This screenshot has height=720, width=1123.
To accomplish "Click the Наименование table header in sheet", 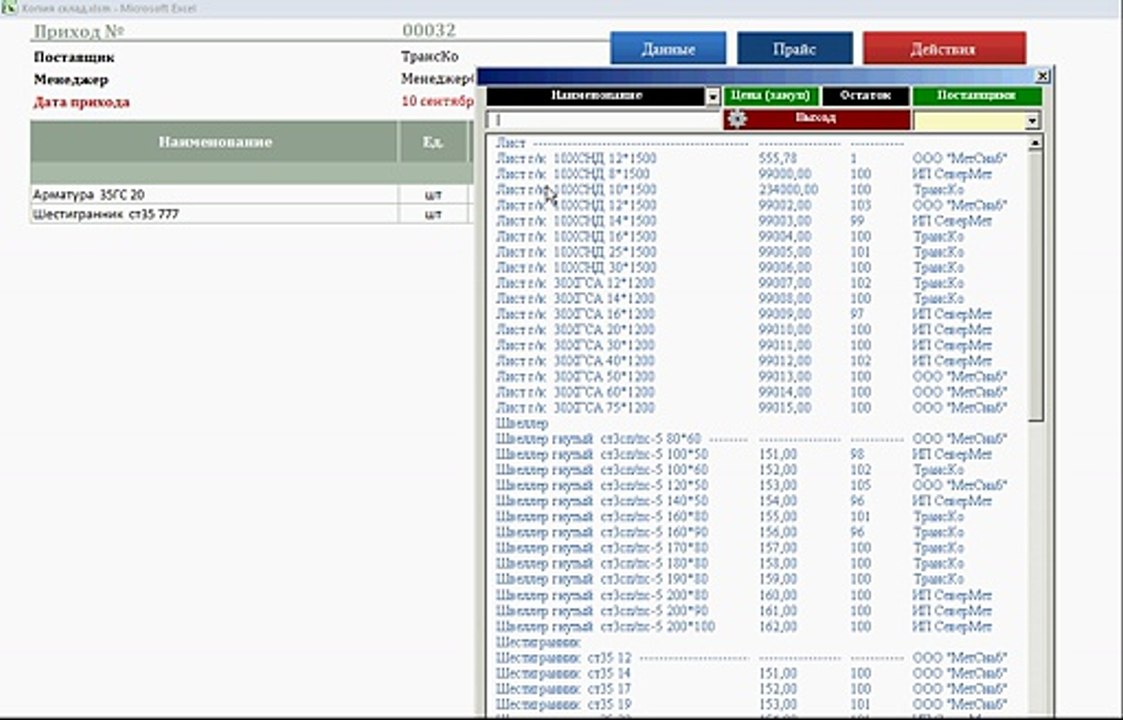I will pos(214,142).
